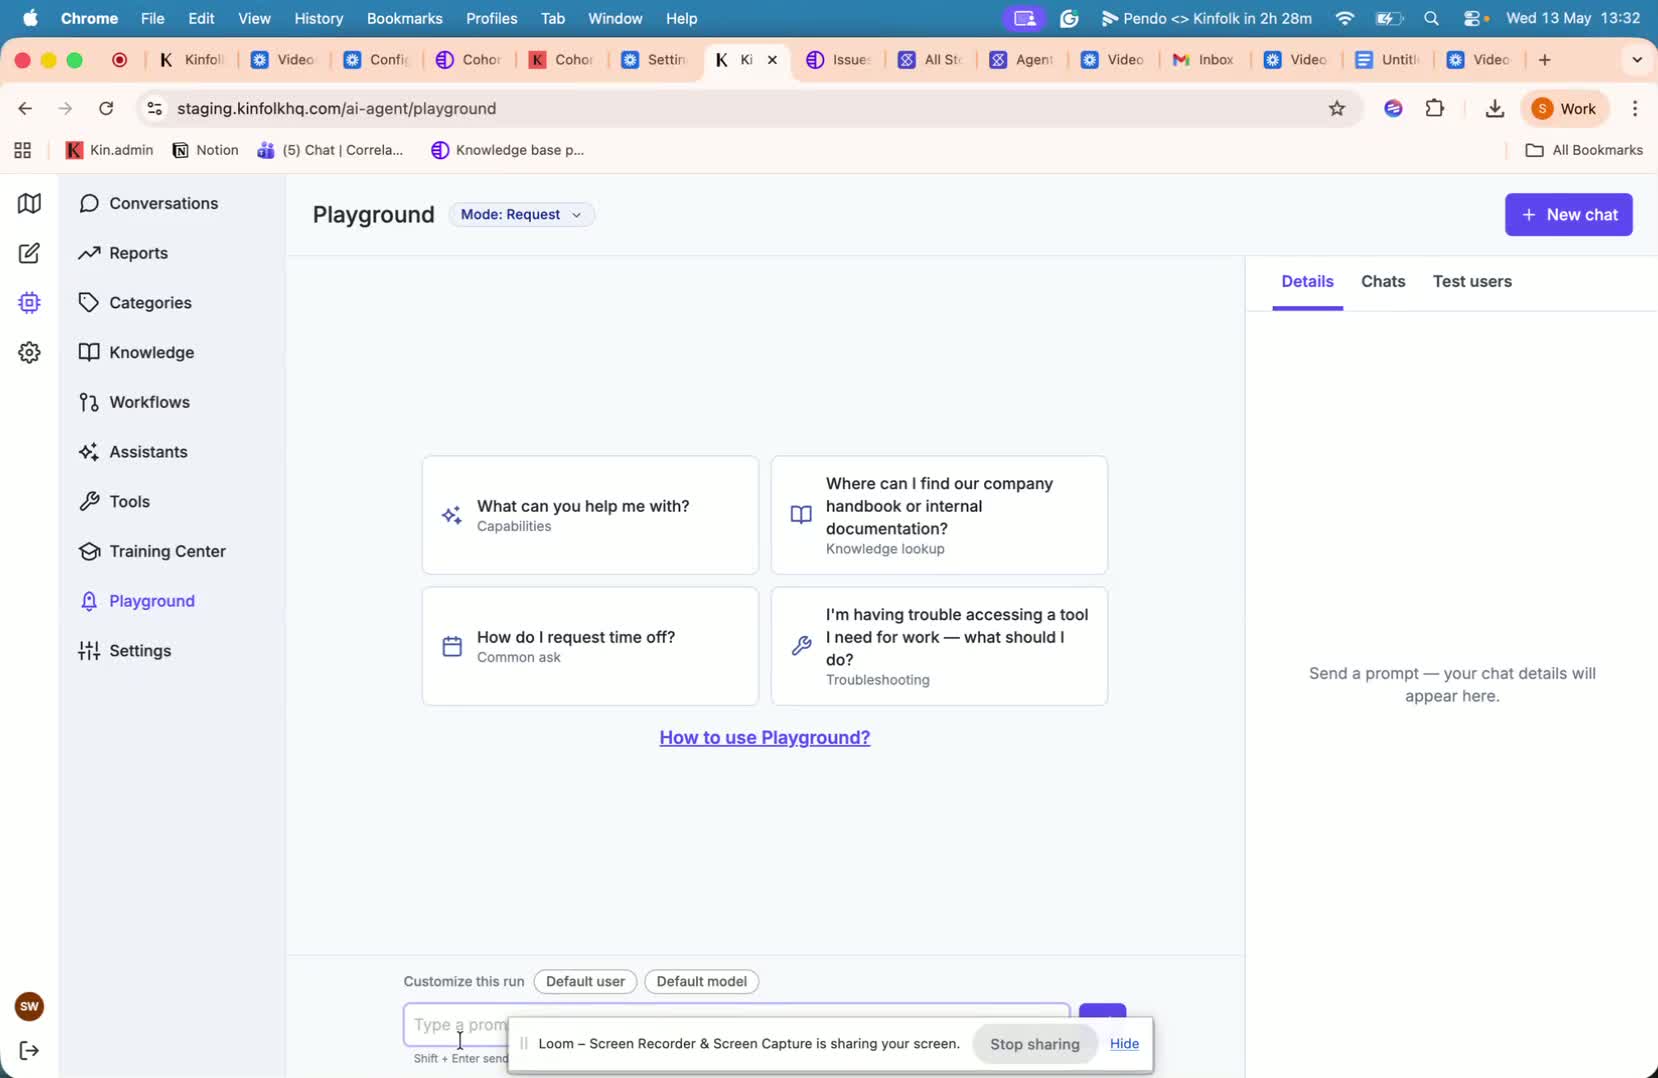
Task: Select the AI agent chip icon in left rail
Action: coord(29,303)
